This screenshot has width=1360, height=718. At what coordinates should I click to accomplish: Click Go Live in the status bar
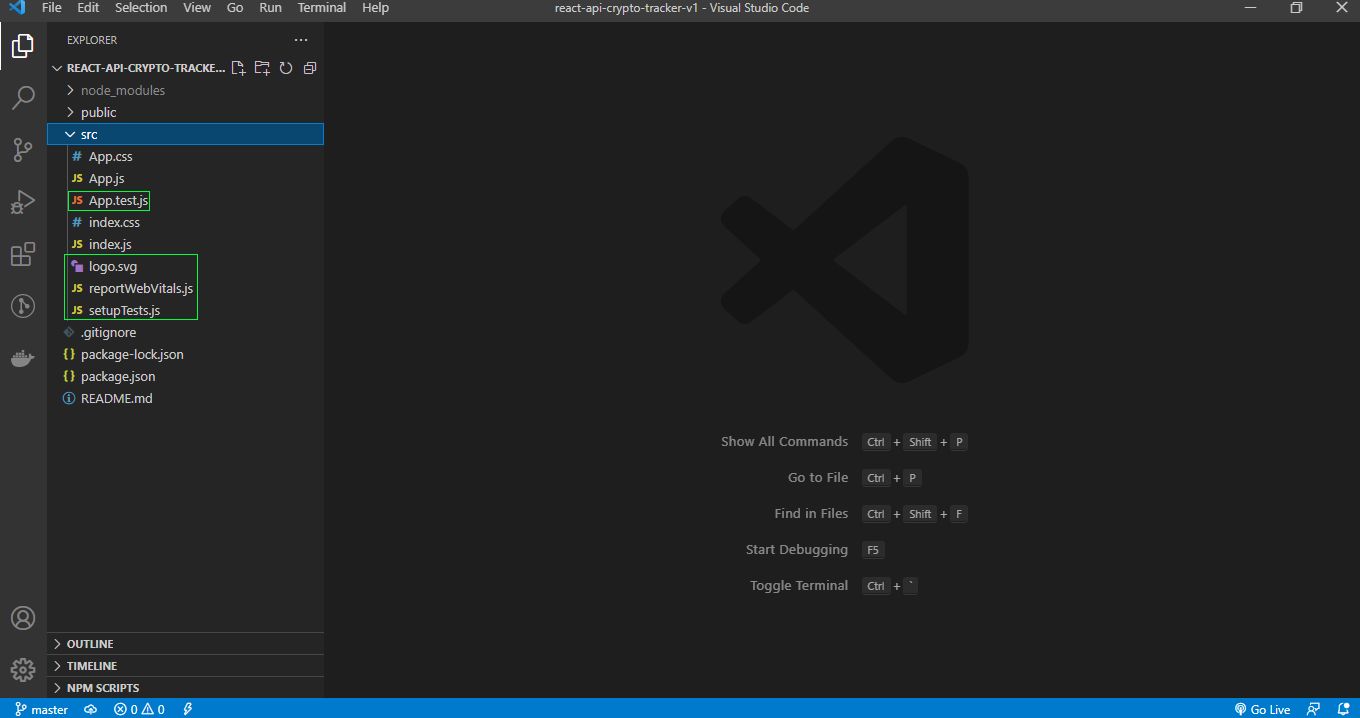point(1262,709)
